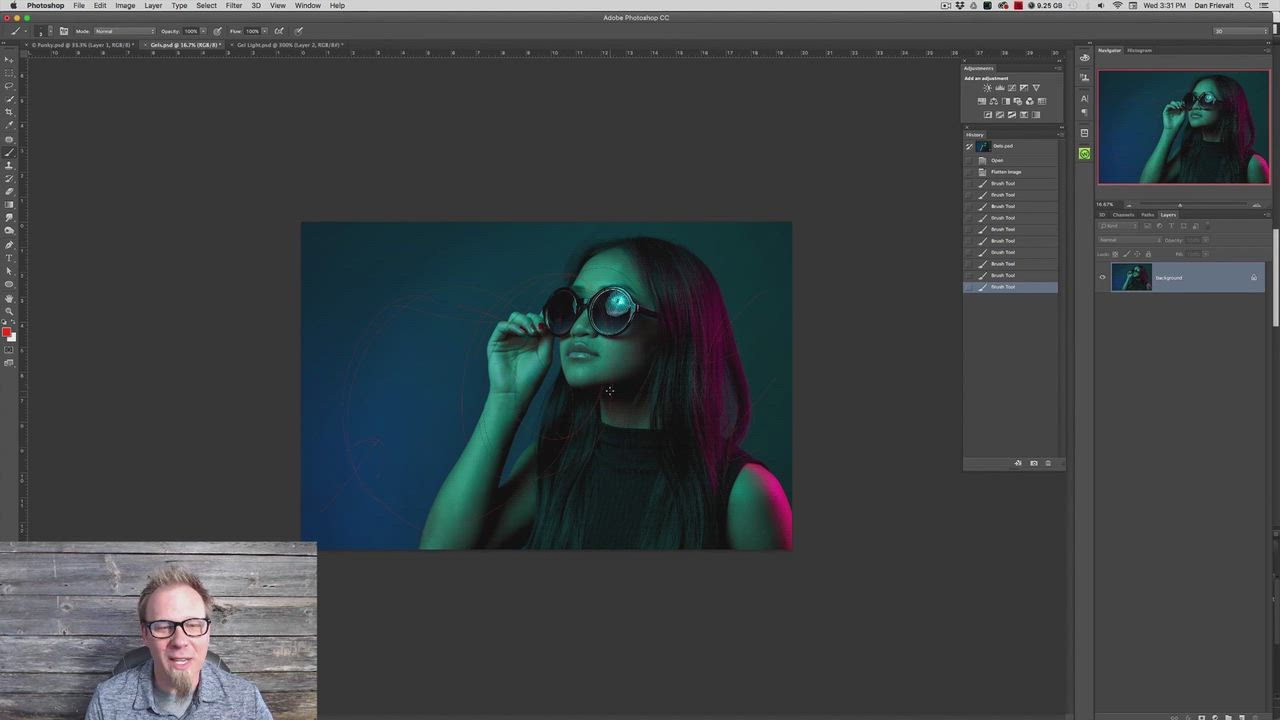This screenshot has width=1280, height=720.
Task: Pick the Clone Stamp tool
Action: click(x=9, y=165)
